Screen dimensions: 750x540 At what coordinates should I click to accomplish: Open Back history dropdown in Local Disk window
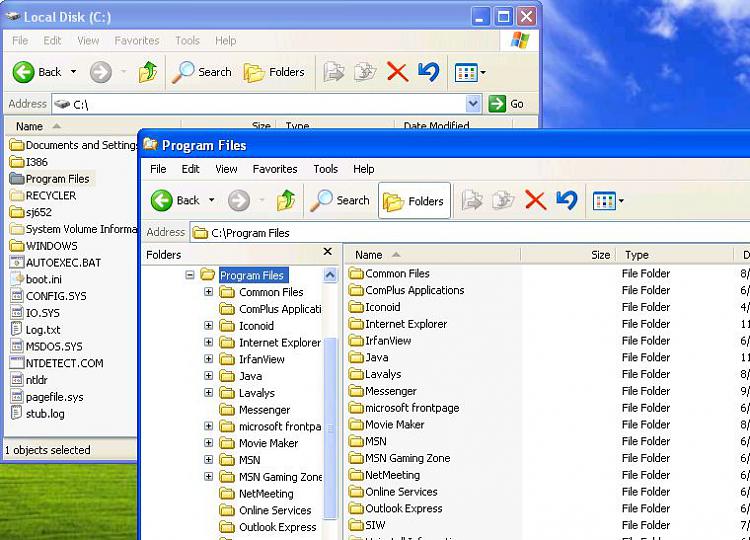73,72
